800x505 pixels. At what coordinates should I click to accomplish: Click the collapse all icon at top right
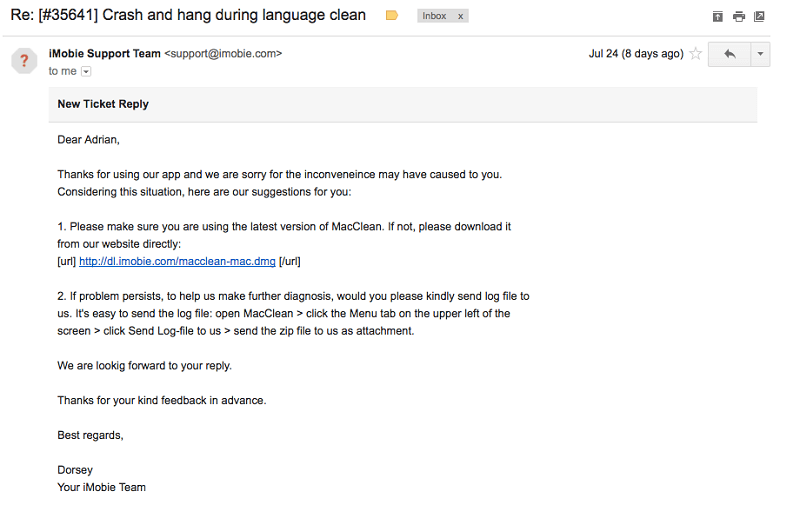coord(717,17)
